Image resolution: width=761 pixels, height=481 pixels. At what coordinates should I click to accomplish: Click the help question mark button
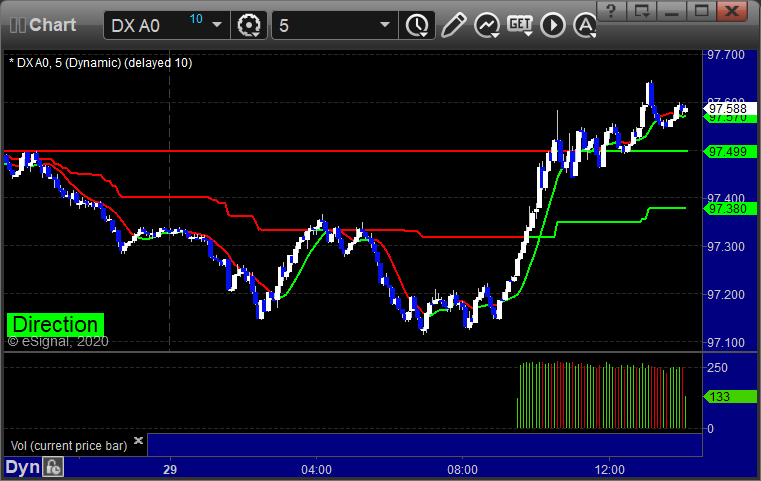[x=611, y=11]
